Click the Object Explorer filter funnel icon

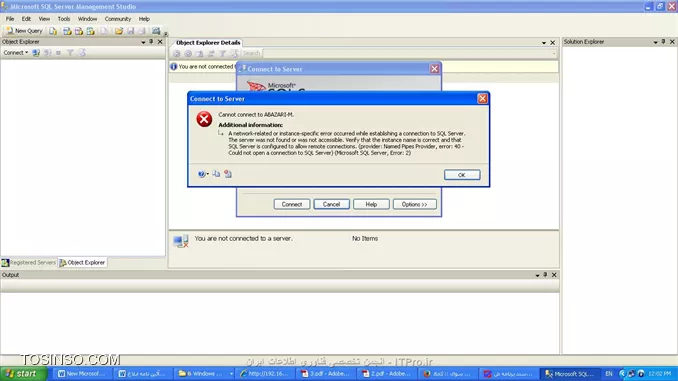tap(70, 53)
